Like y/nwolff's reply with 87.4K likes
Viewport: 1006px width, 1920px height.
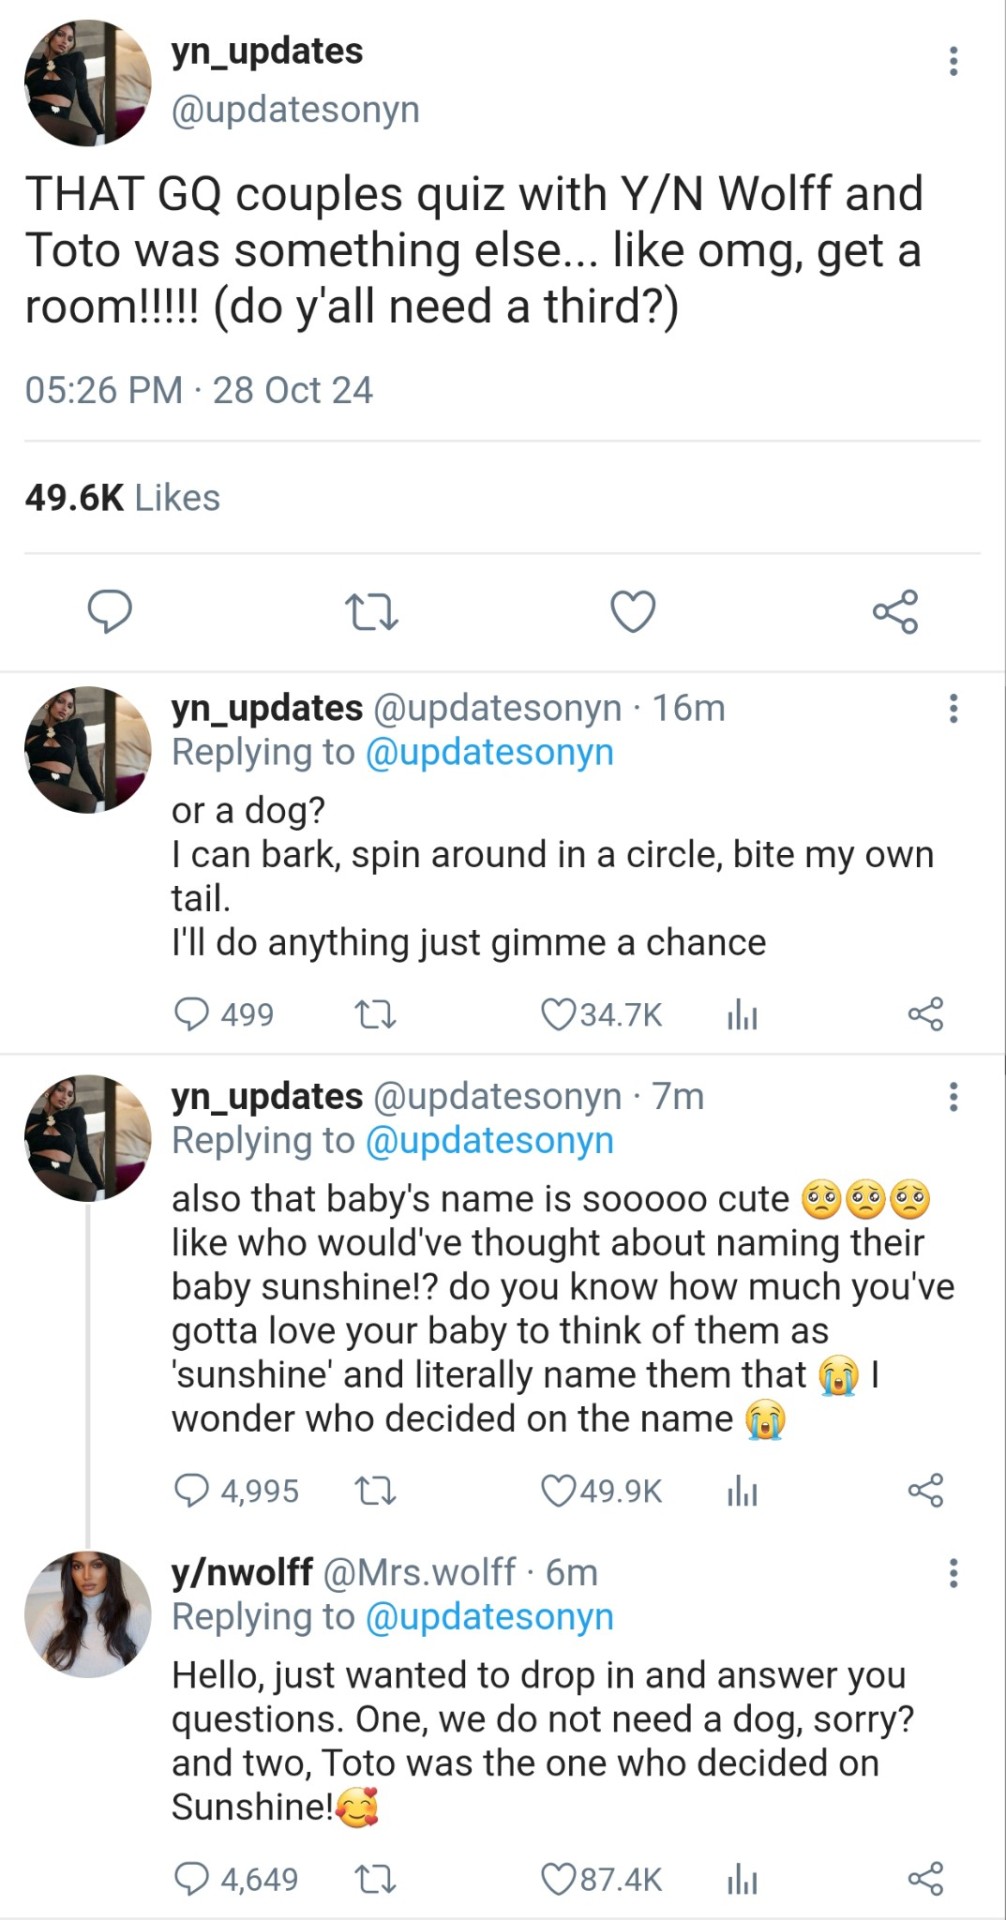click(x=556, y=1879)
